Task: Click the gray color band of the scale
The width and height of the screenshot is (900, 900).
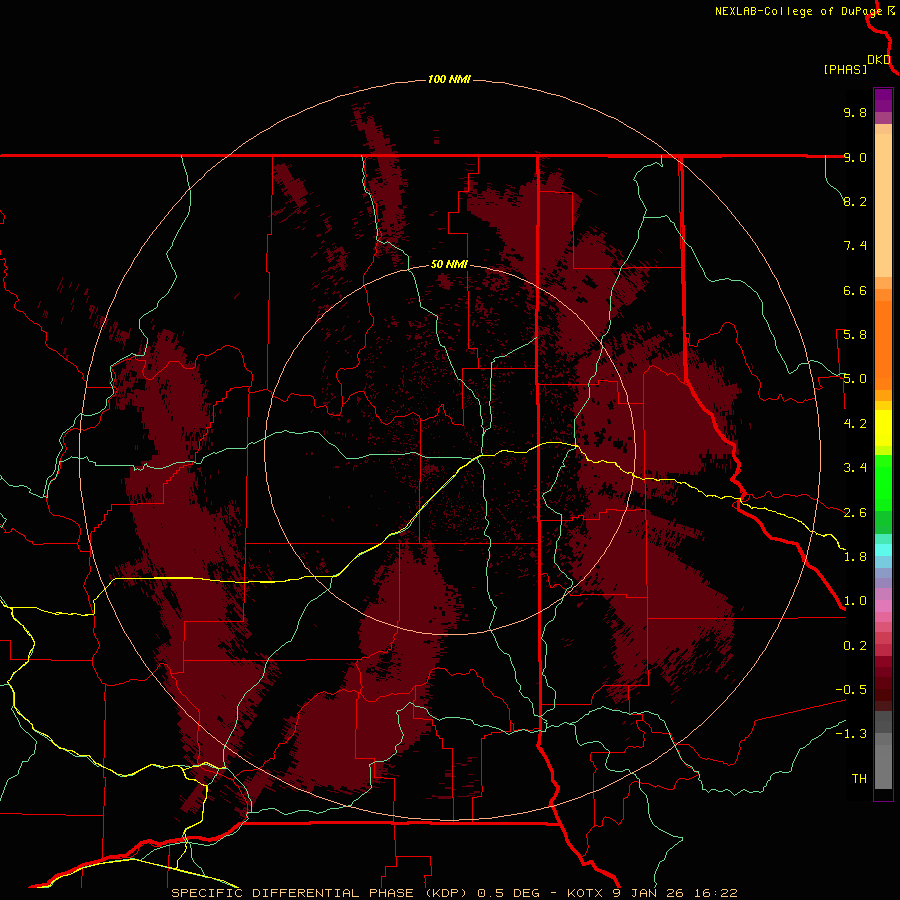Action: coord(883,750)
